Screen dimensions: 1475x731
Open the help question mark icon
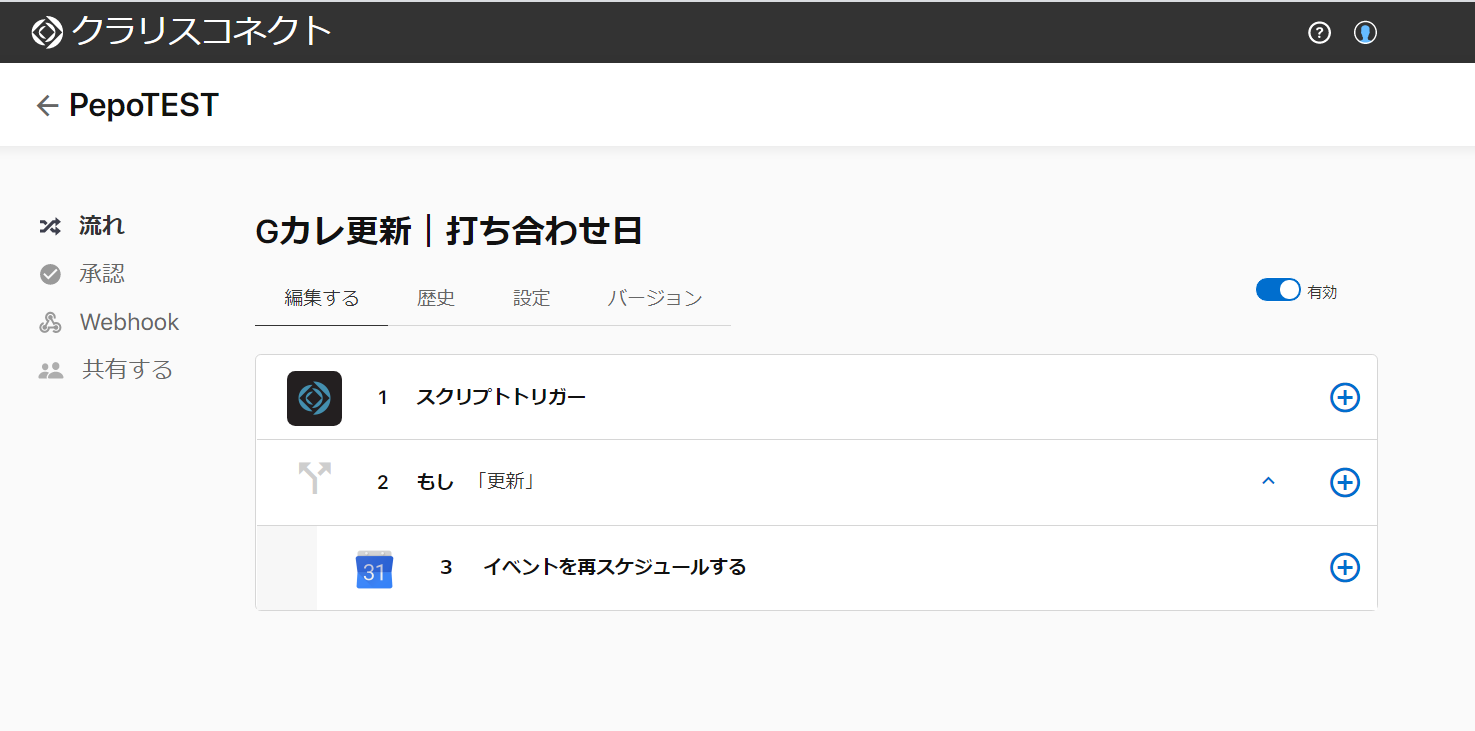[1320, 33]
